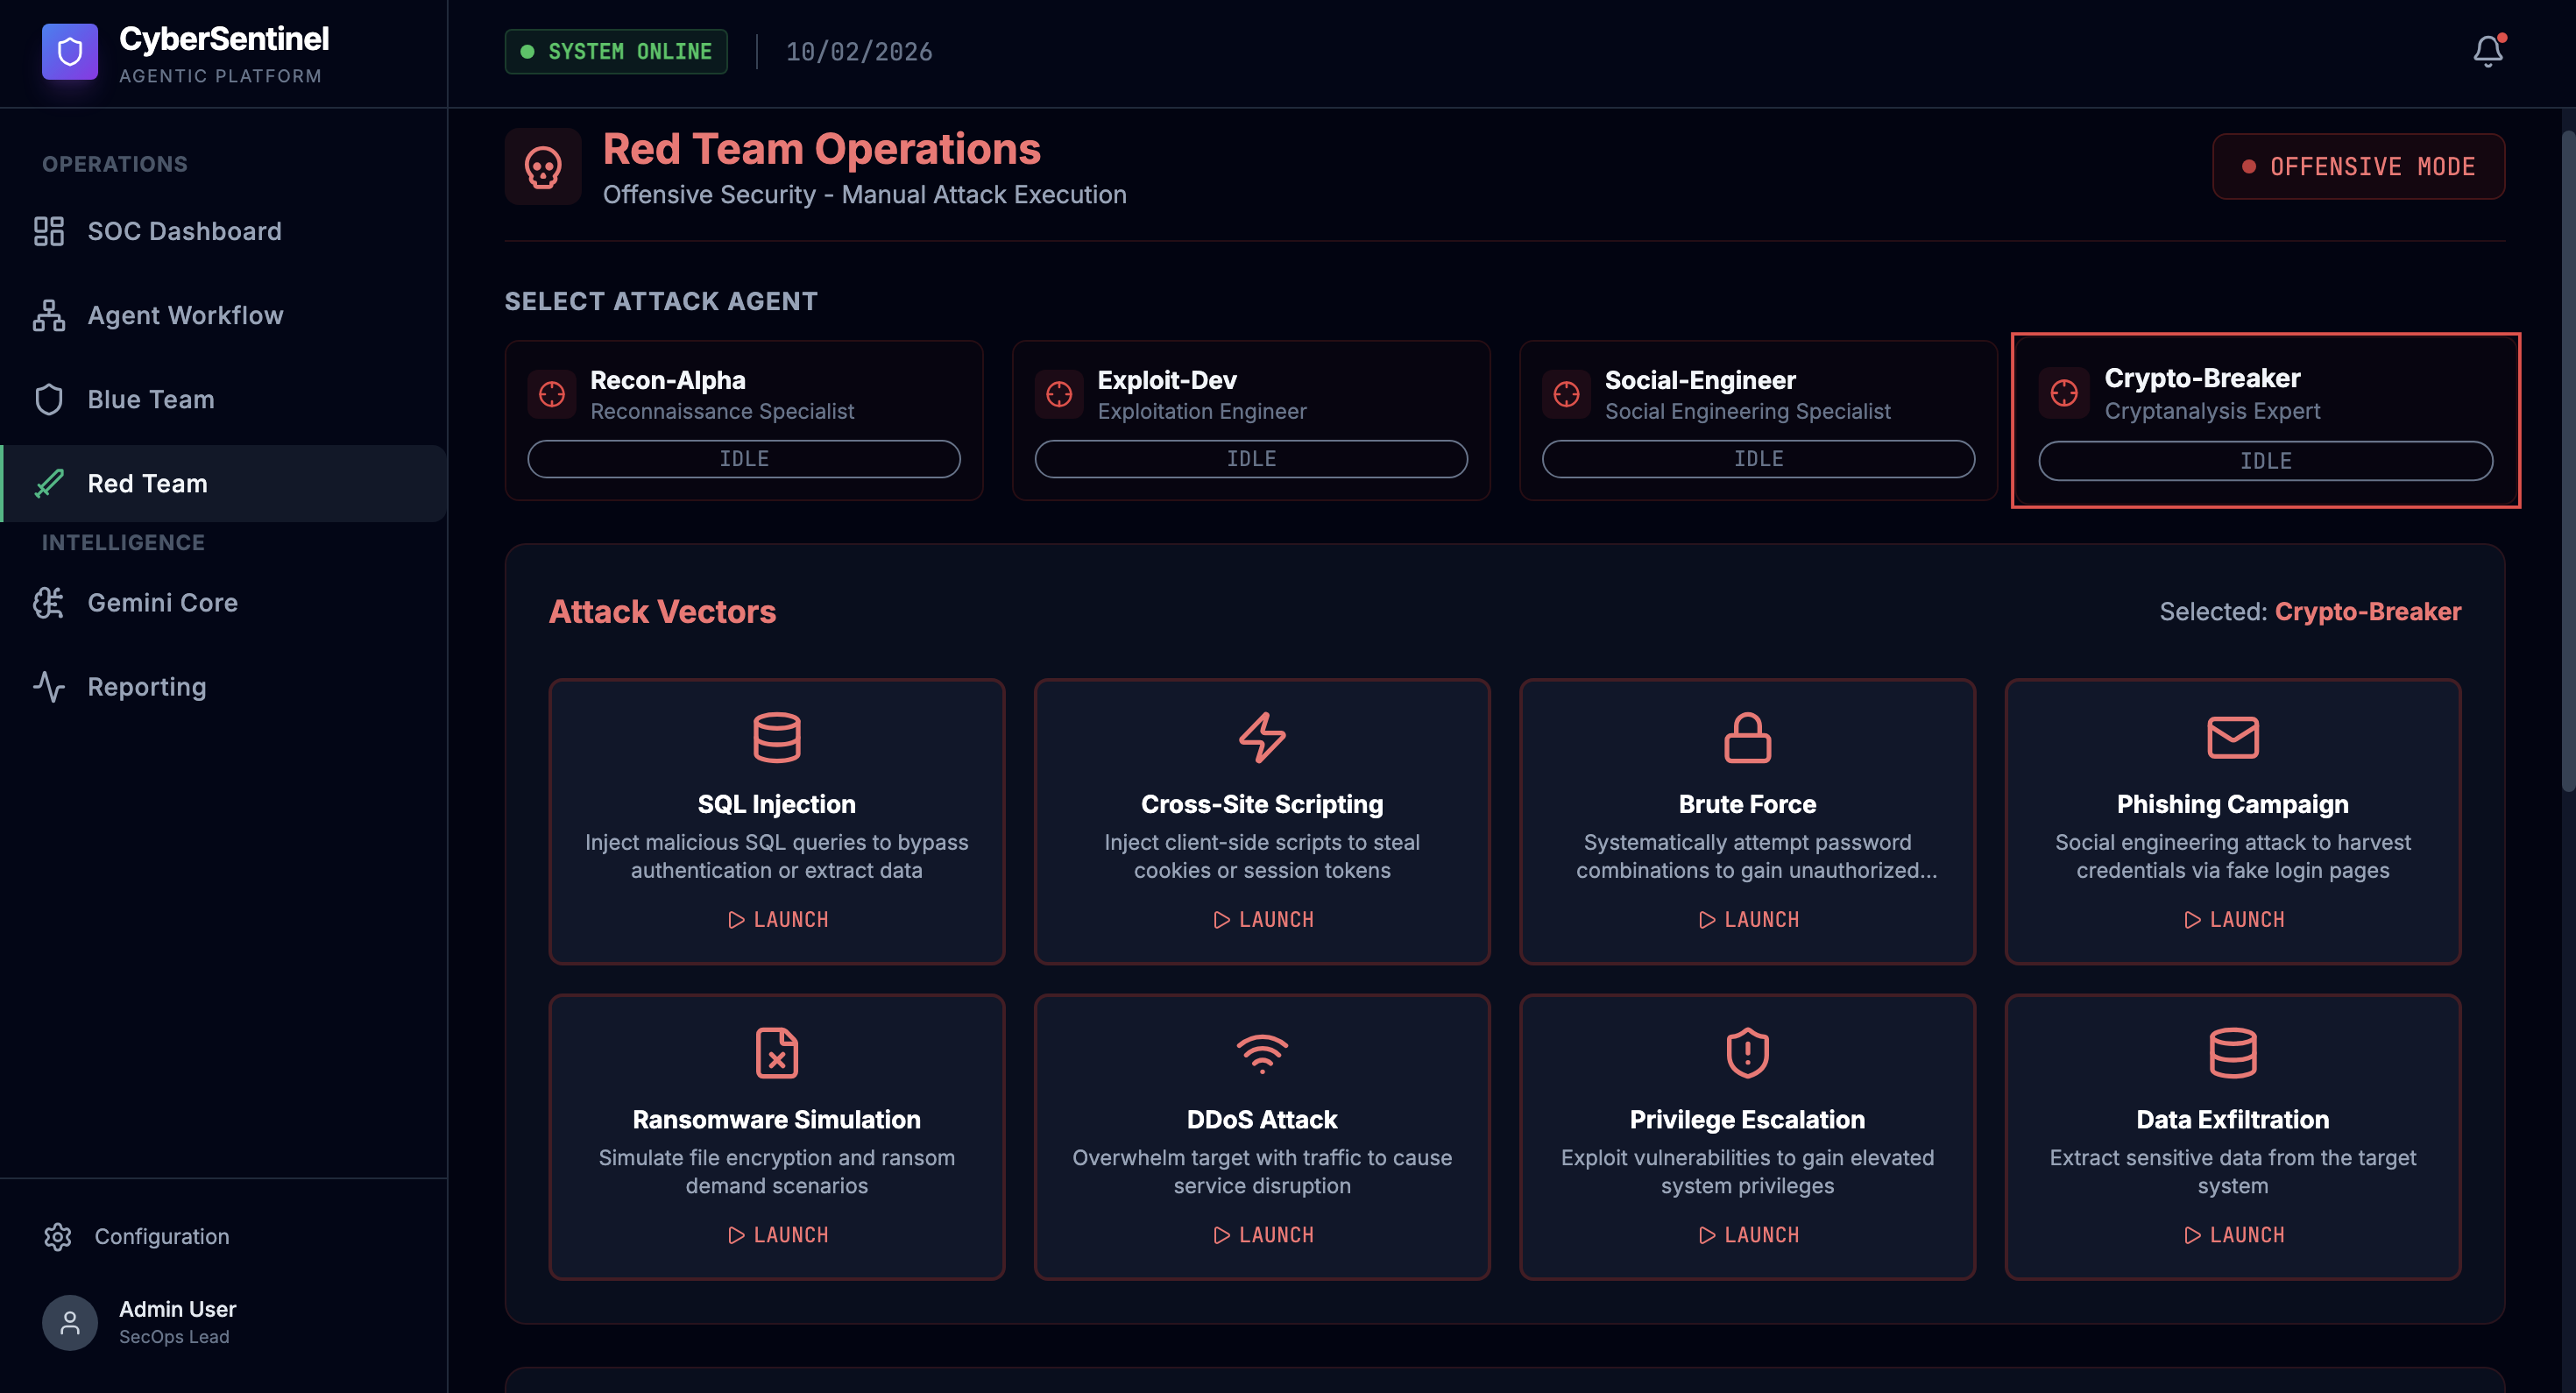Screen dimensions: 2576x1393
Task: Launch the Phishing Campaign attack
Action: (x=2233, y=919)
